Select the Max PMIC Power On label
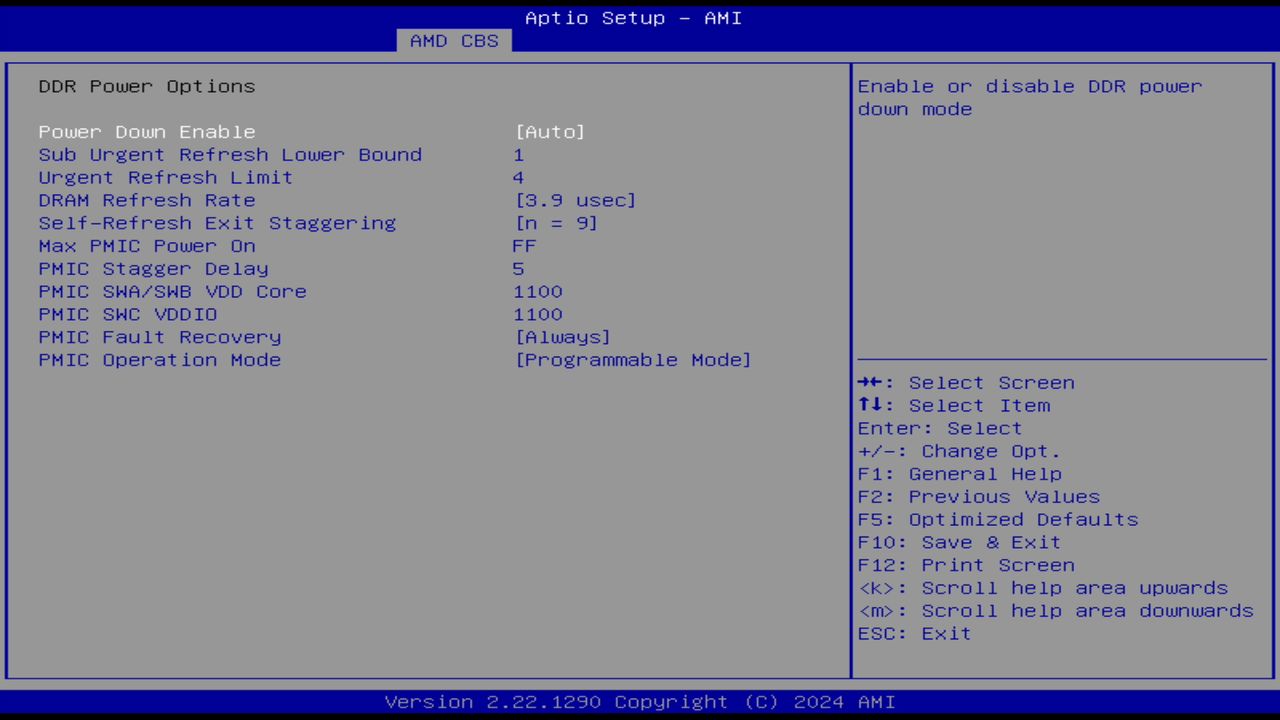This screenshot has height=720, width=1280. 147,246
